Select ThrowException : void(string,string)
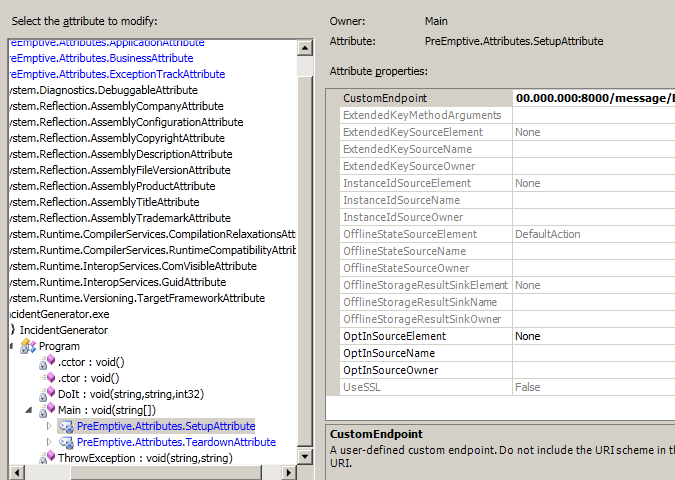Viewport: 675px width, 480px height. (145, 458)
